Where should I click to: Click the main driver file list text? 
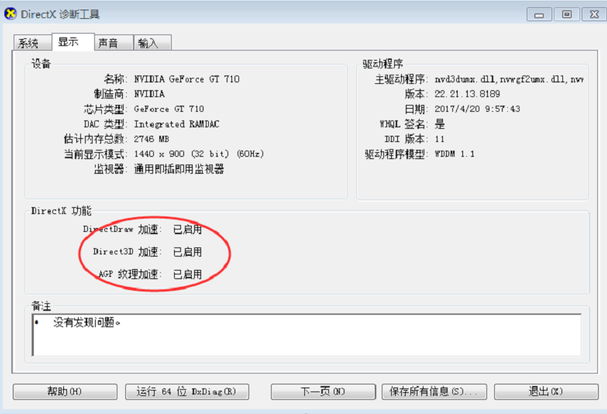point(509,79)
